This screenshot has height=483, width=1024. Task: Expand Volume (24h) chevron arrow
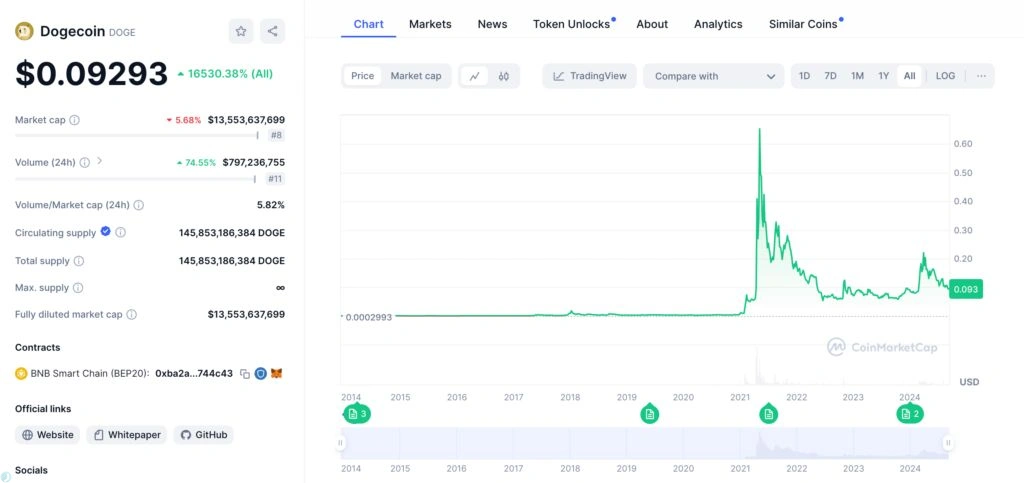coord(99,161)
